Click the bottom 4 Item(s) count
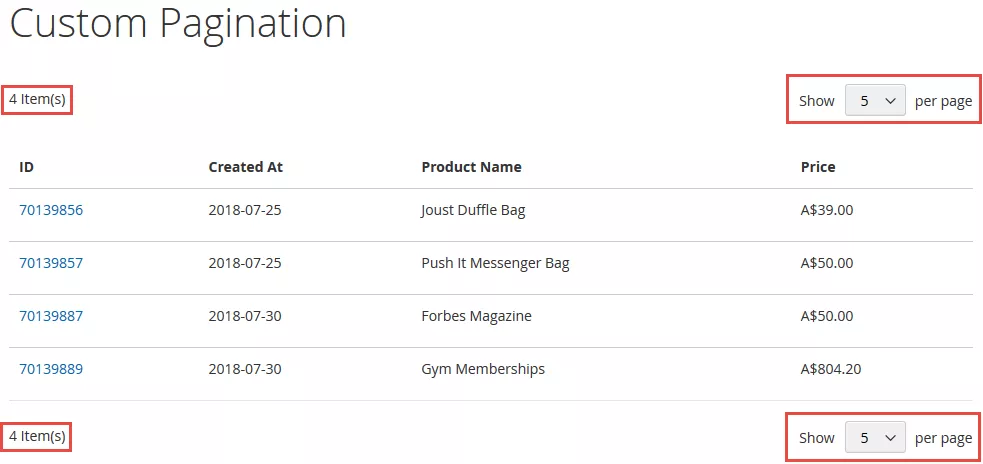The height and width of the screenshot is (464, 983). (37, 436)
